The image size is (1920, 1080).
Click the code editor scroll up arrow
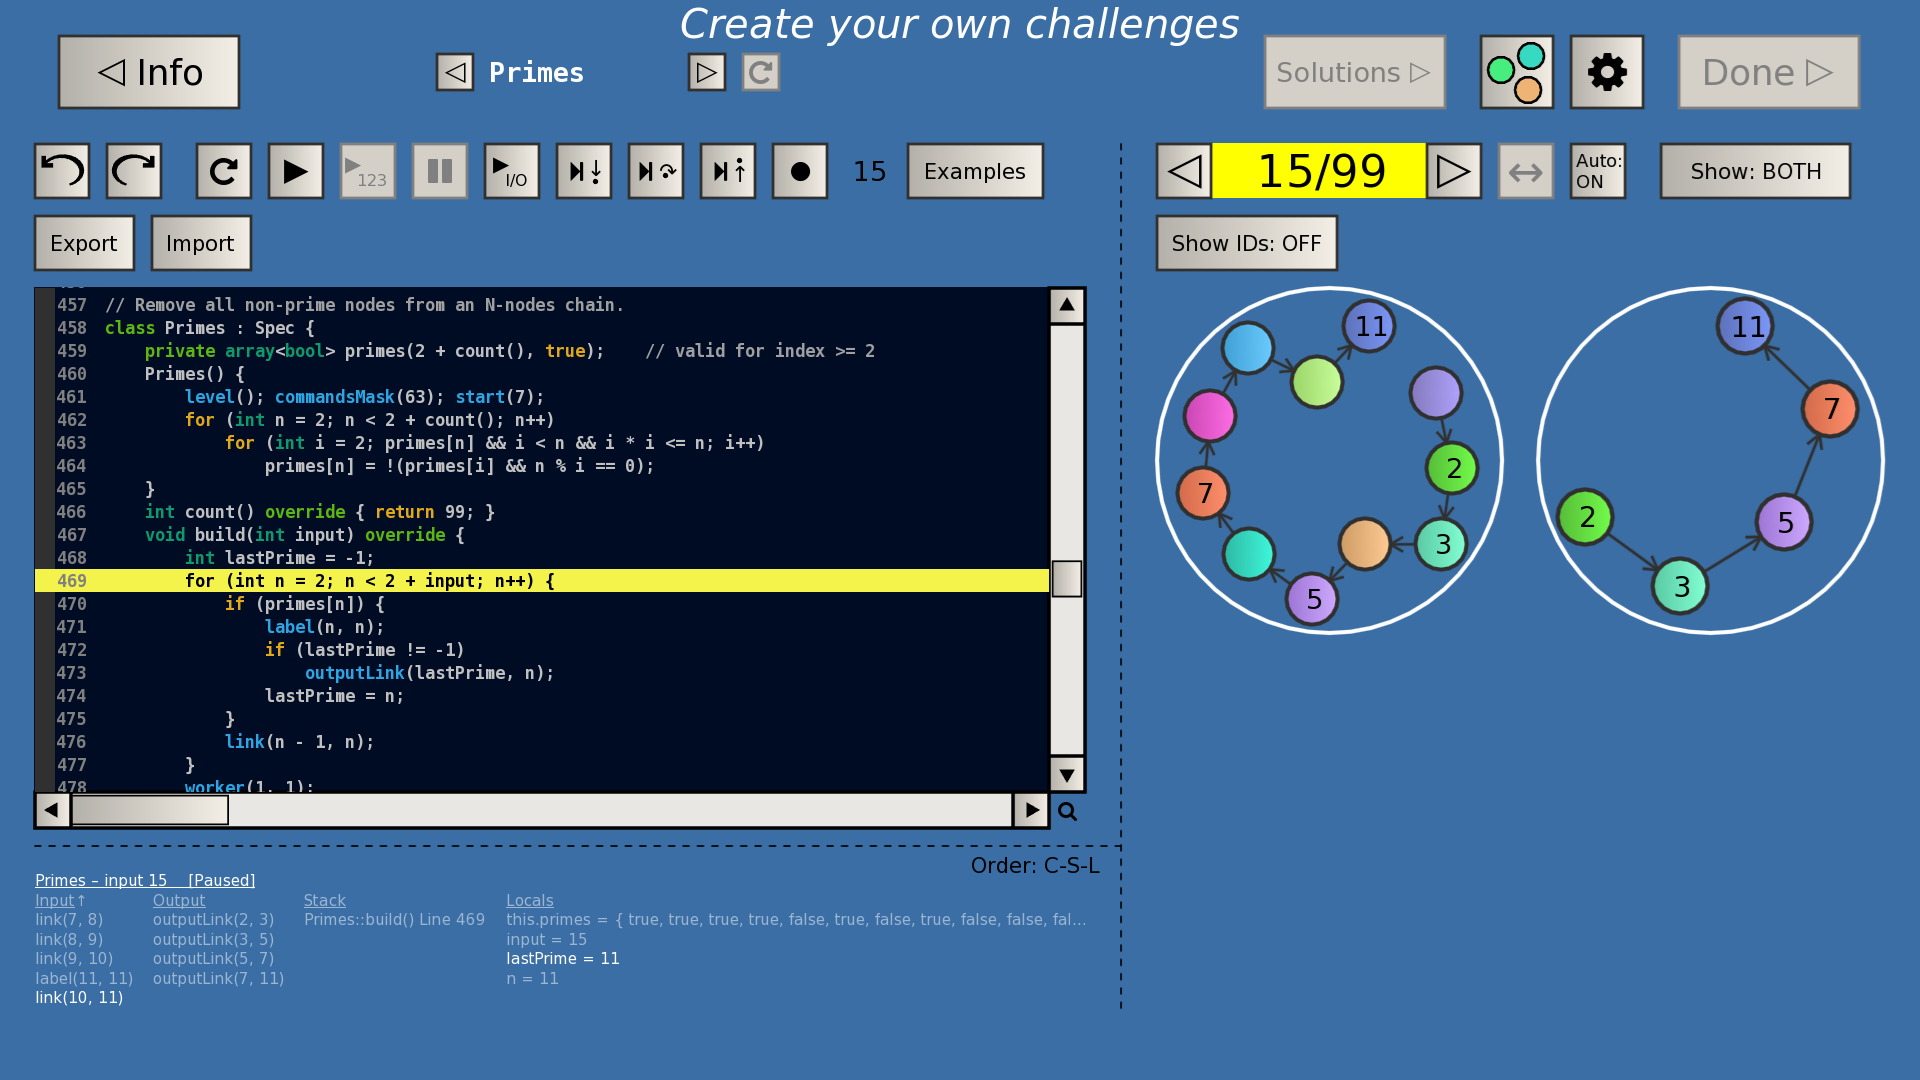pos(1067,305)
